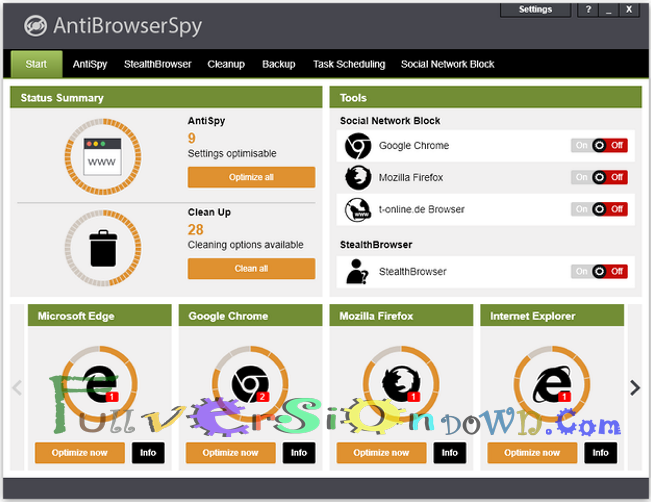Toggle Social Network Block for Mozilla Firefox
This screenshot has height=502, width=651.
[599, 177]
